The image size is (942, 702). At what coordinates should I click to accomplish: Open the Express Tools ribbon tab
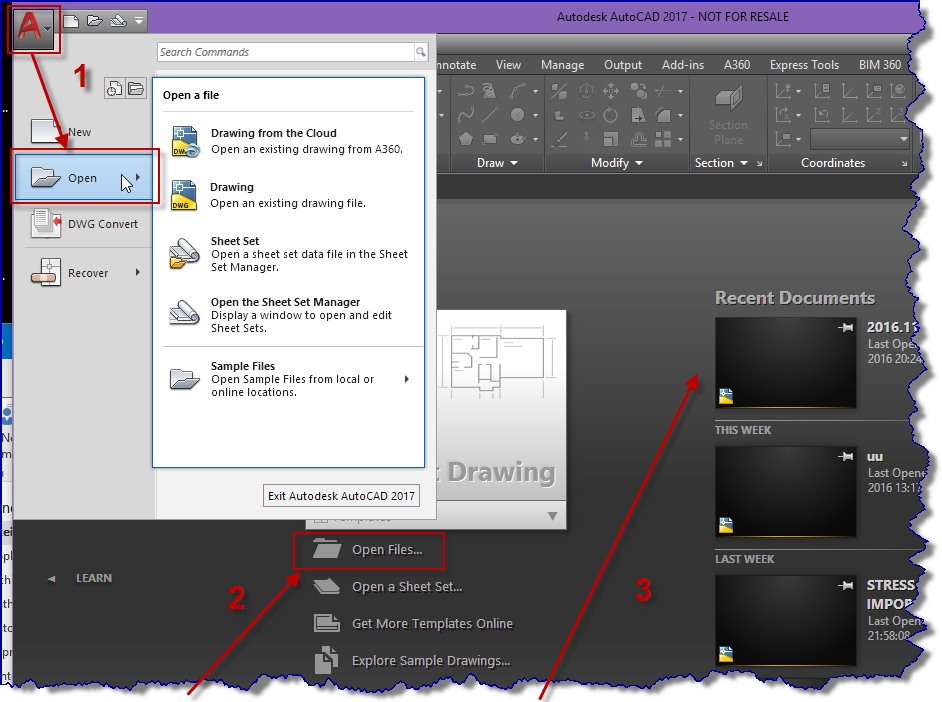click(804, 64)
